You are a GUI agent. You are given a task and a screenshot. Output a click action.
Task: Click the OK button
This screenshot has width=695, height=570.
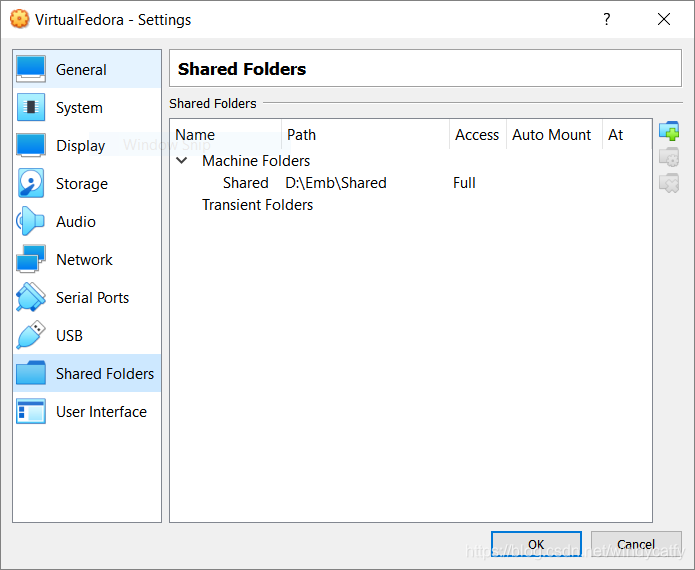pyautogui.click(x=536, y=544)
